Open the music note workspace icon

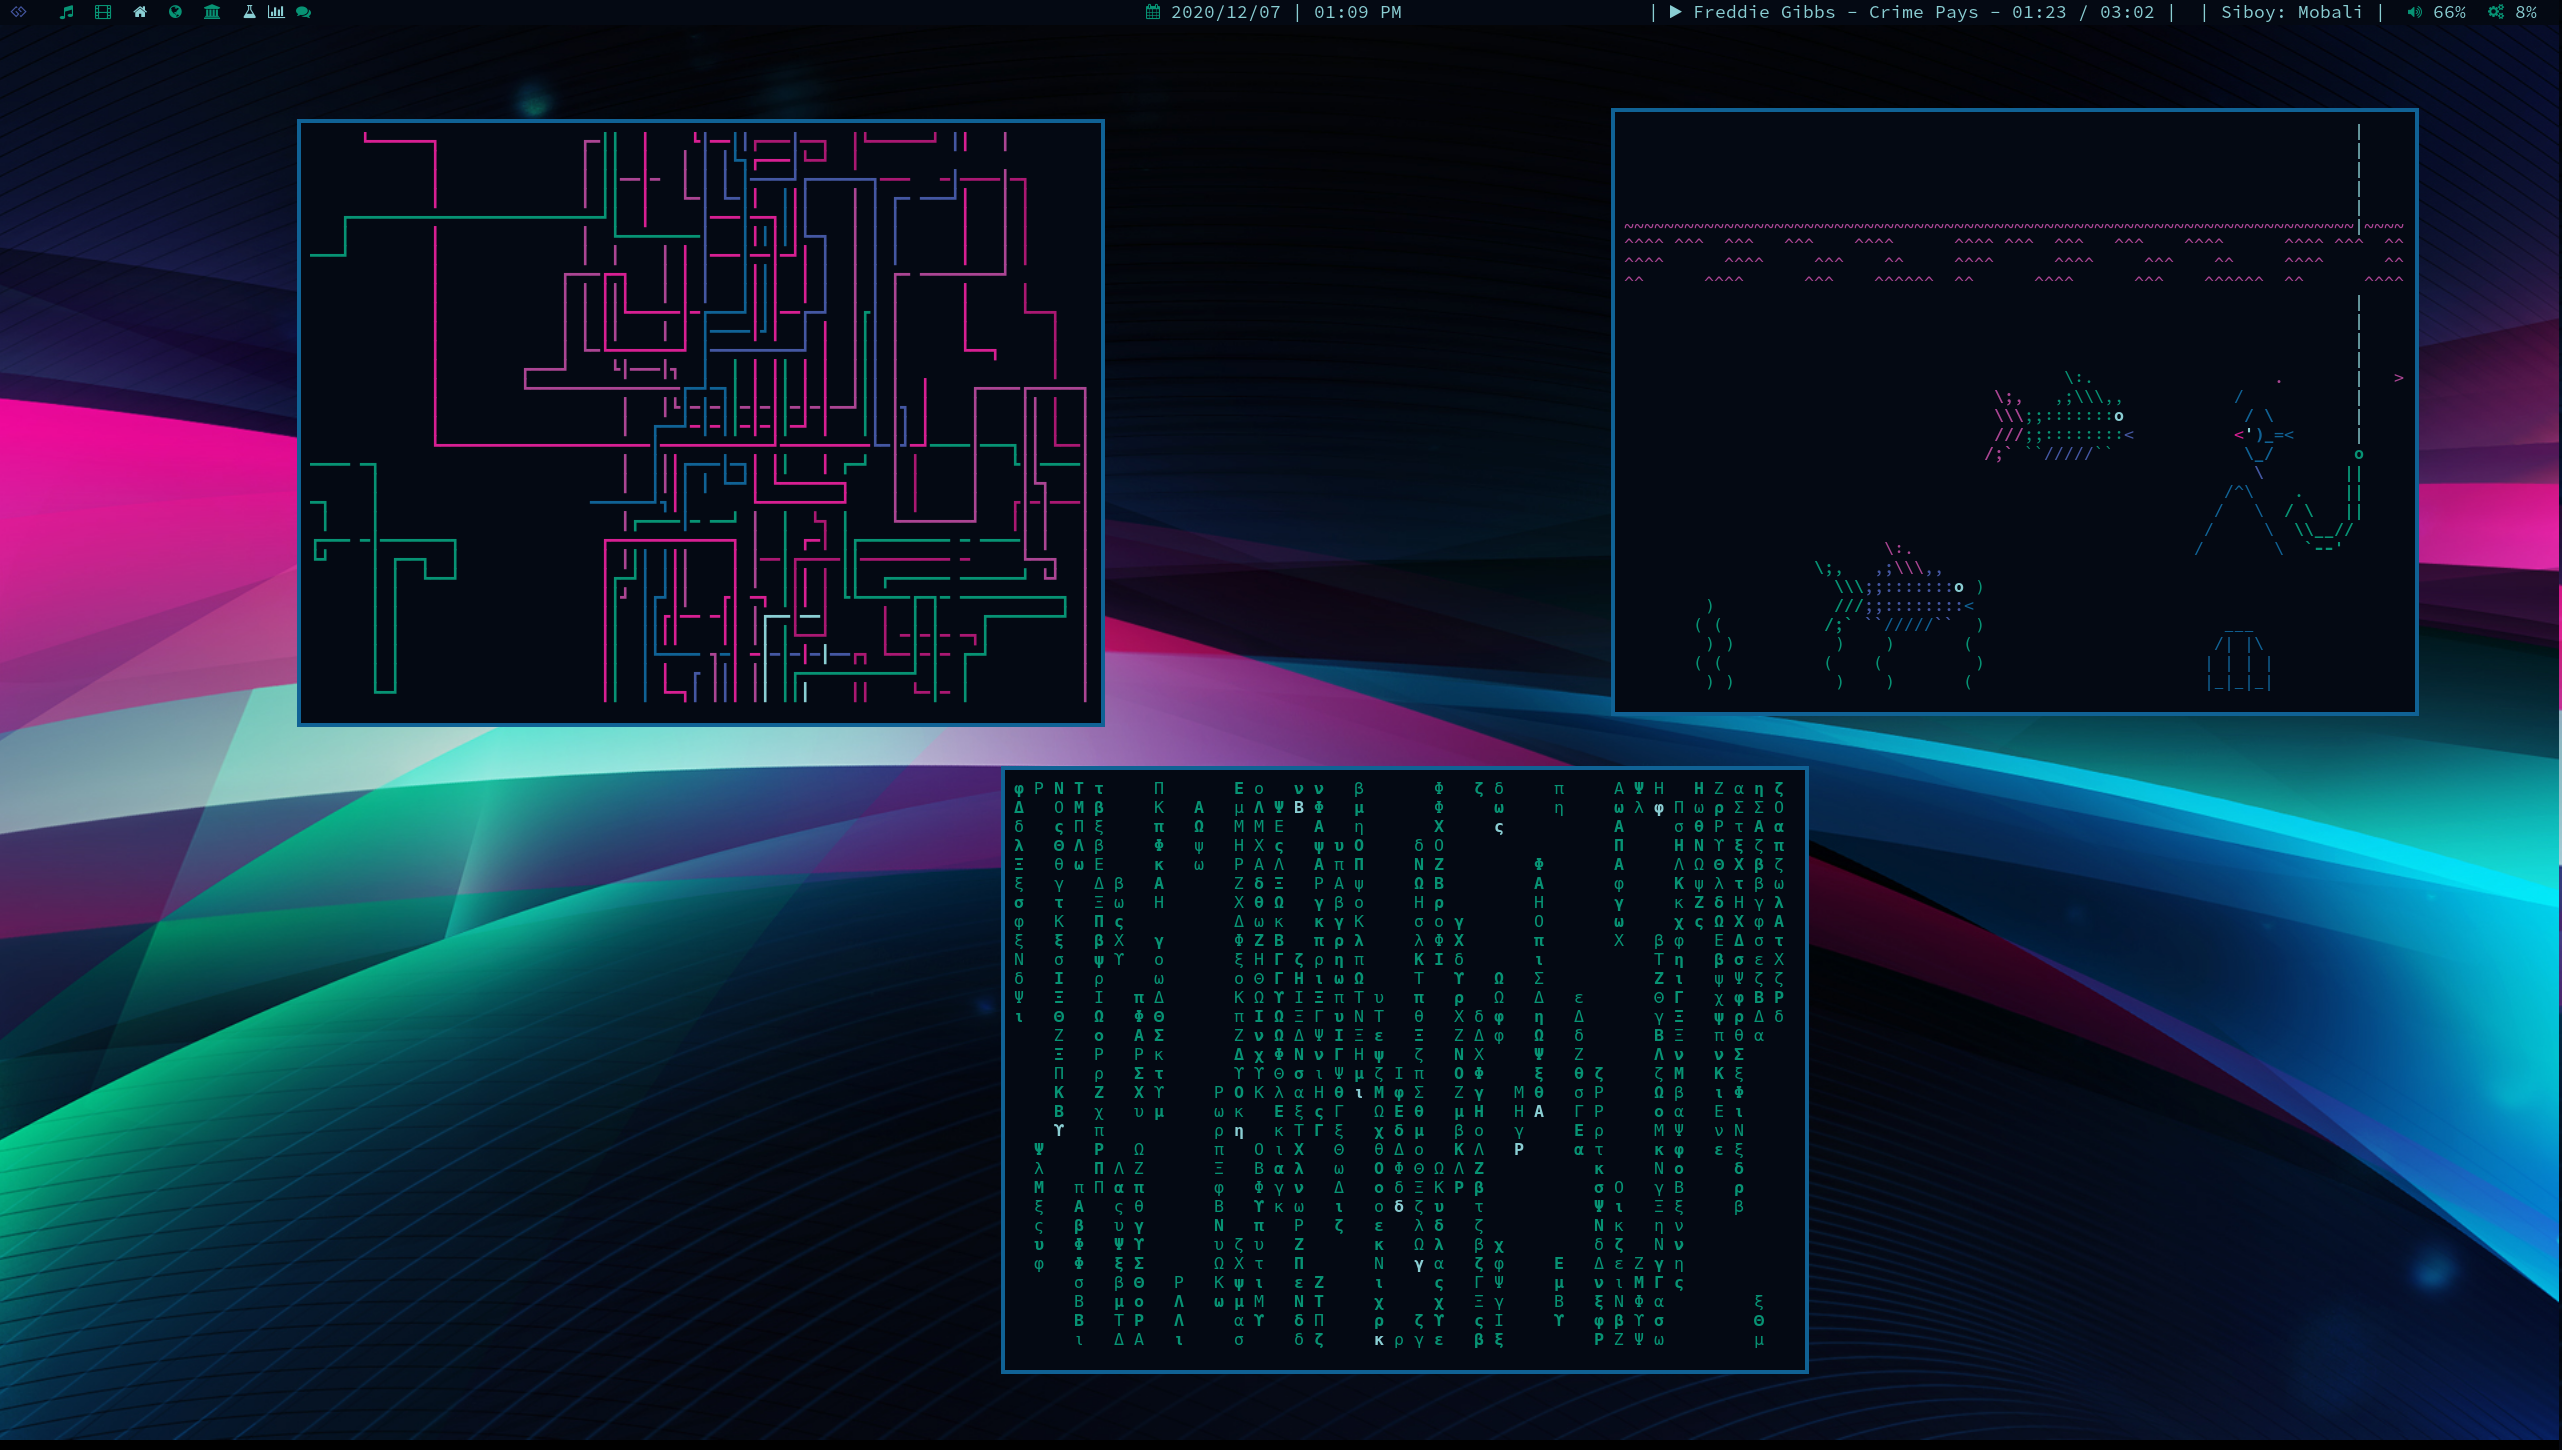pos(67,12)
